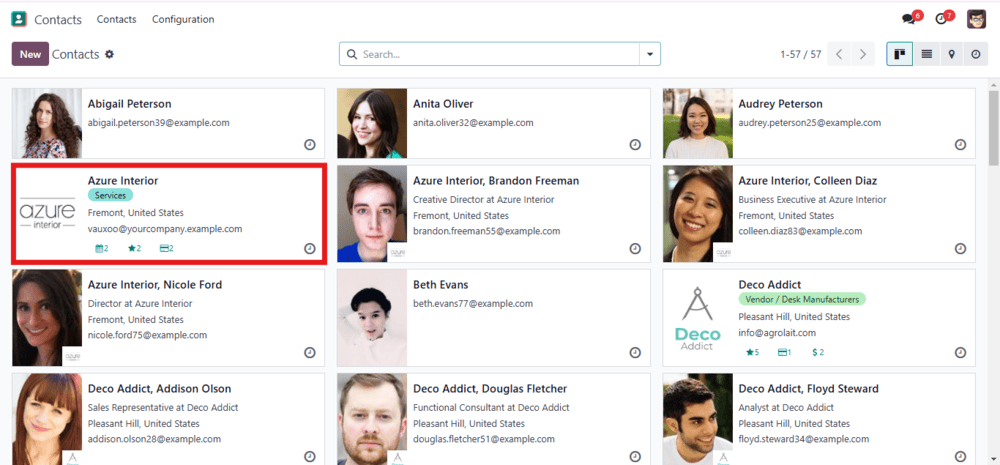Click text Functional Consultant at Deco Addict
The image size is (1000, 465).
[492, 408]
